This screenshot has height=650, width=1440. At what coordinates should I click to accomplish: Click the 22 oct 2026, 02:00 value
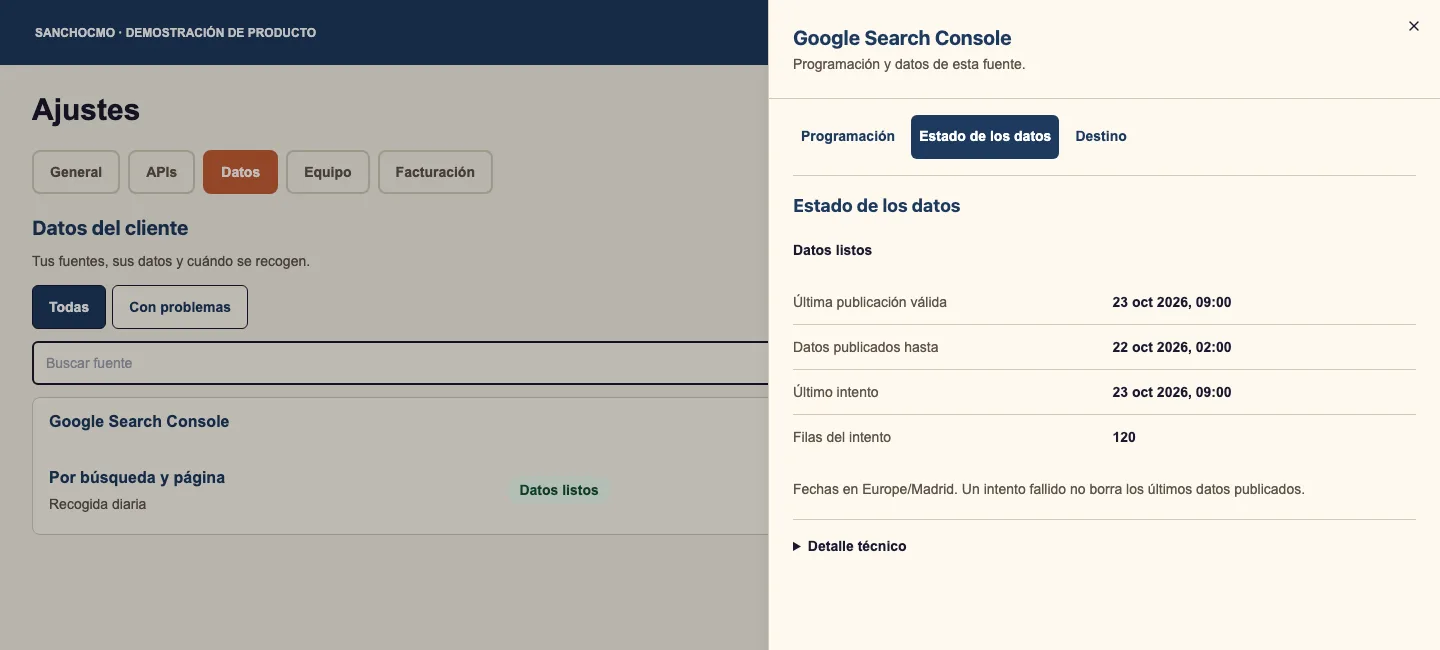[x=1172, y=347]
